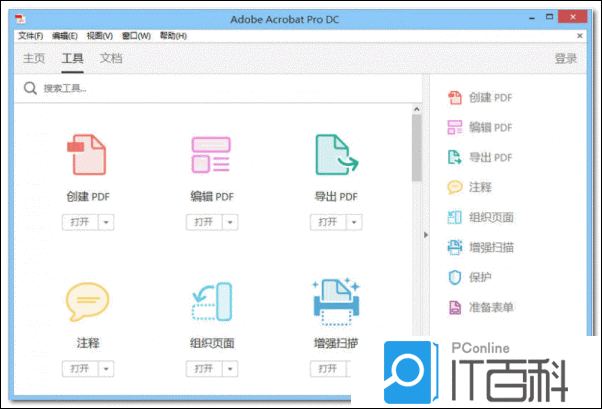
Task: Select 编辑 PDF icon in right sidebar
Action: pos(455,128)
